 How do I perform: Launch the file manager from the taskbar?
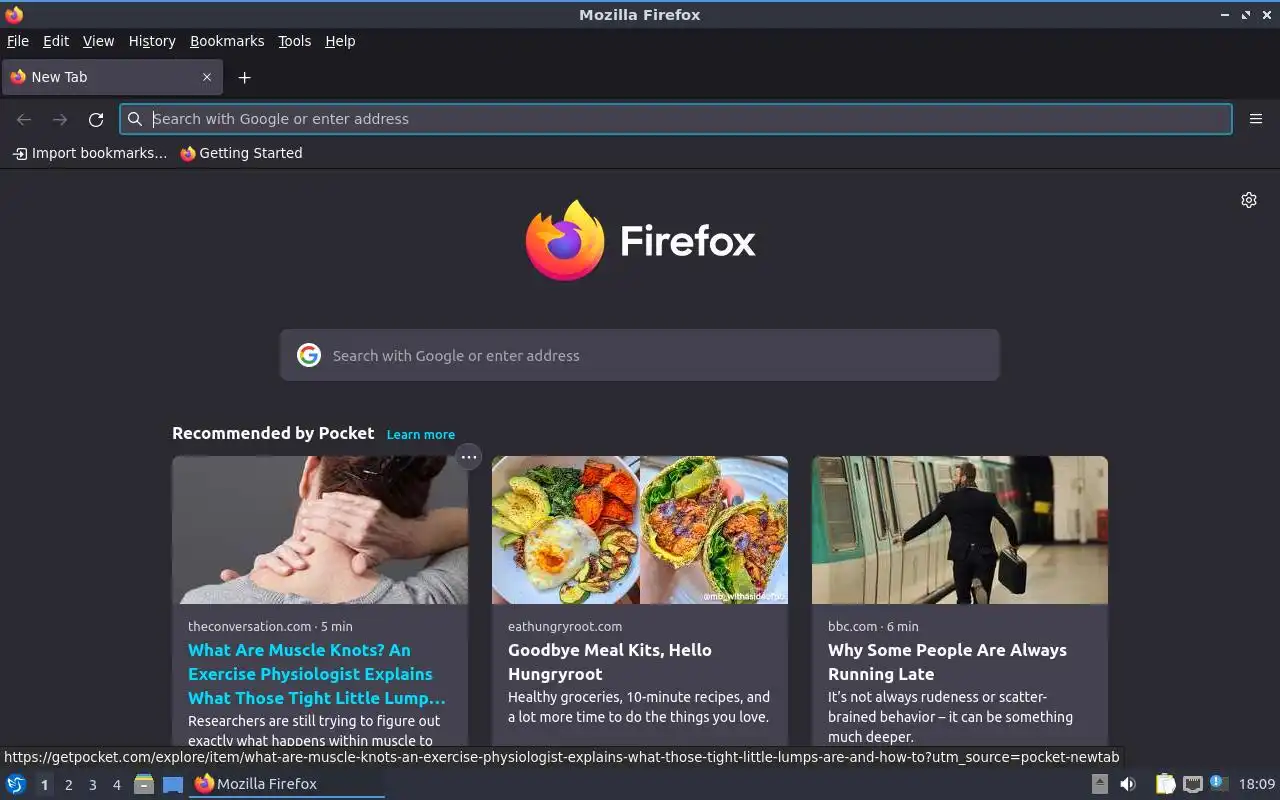pos(144,784)
